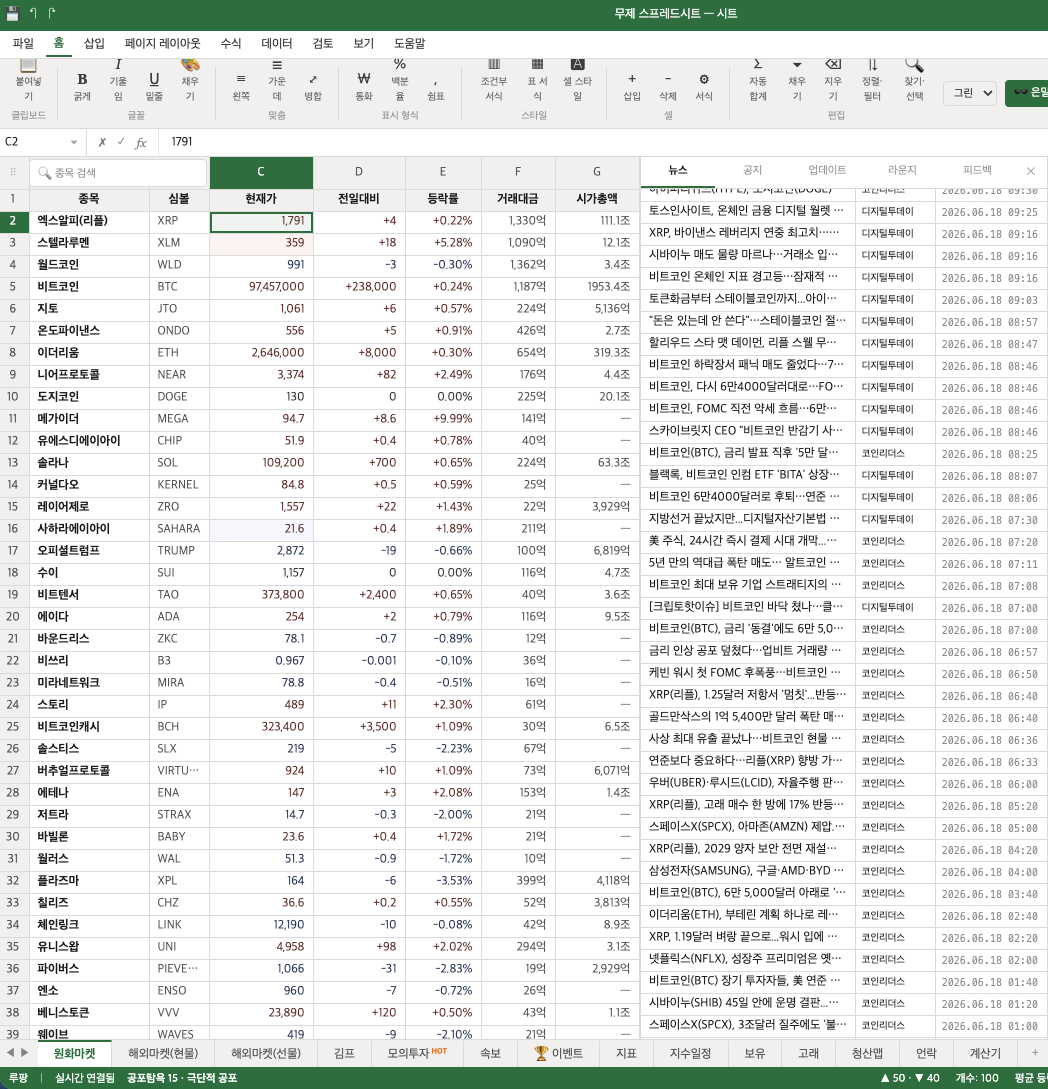Screen dimensions: 1048x1089
Task: Select the 라운지 tab in the news panel
Action: [x=901, y=170]
